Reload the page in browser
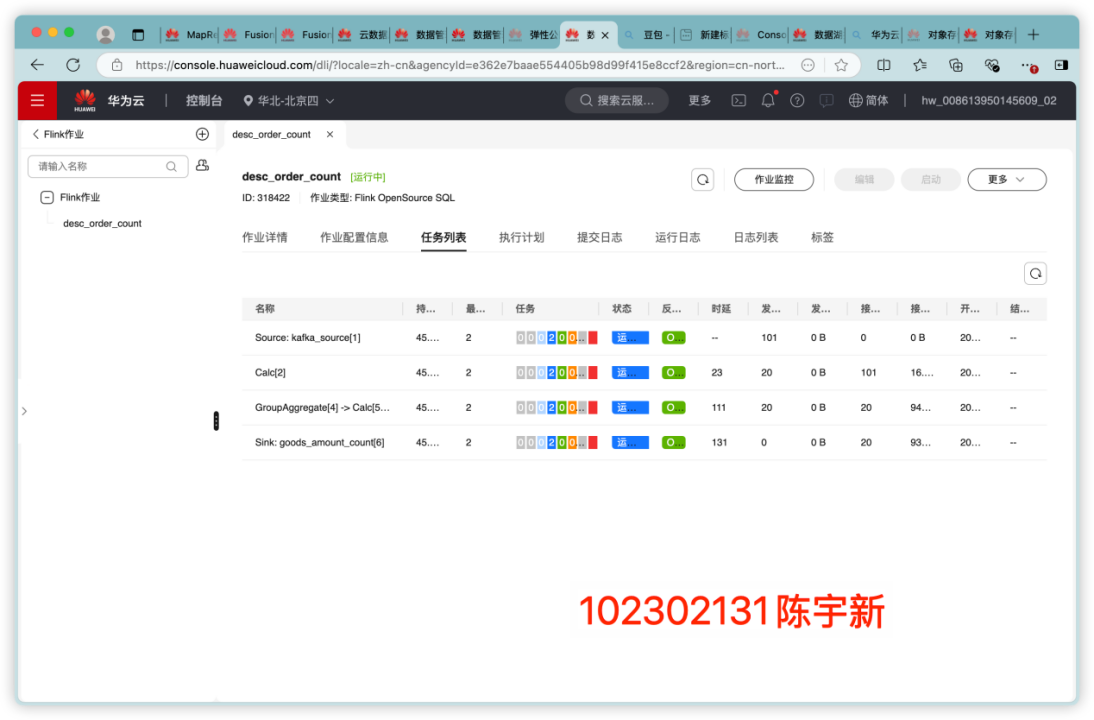Viewport: 1094px width, 720px height. click(x=73, y=65)
